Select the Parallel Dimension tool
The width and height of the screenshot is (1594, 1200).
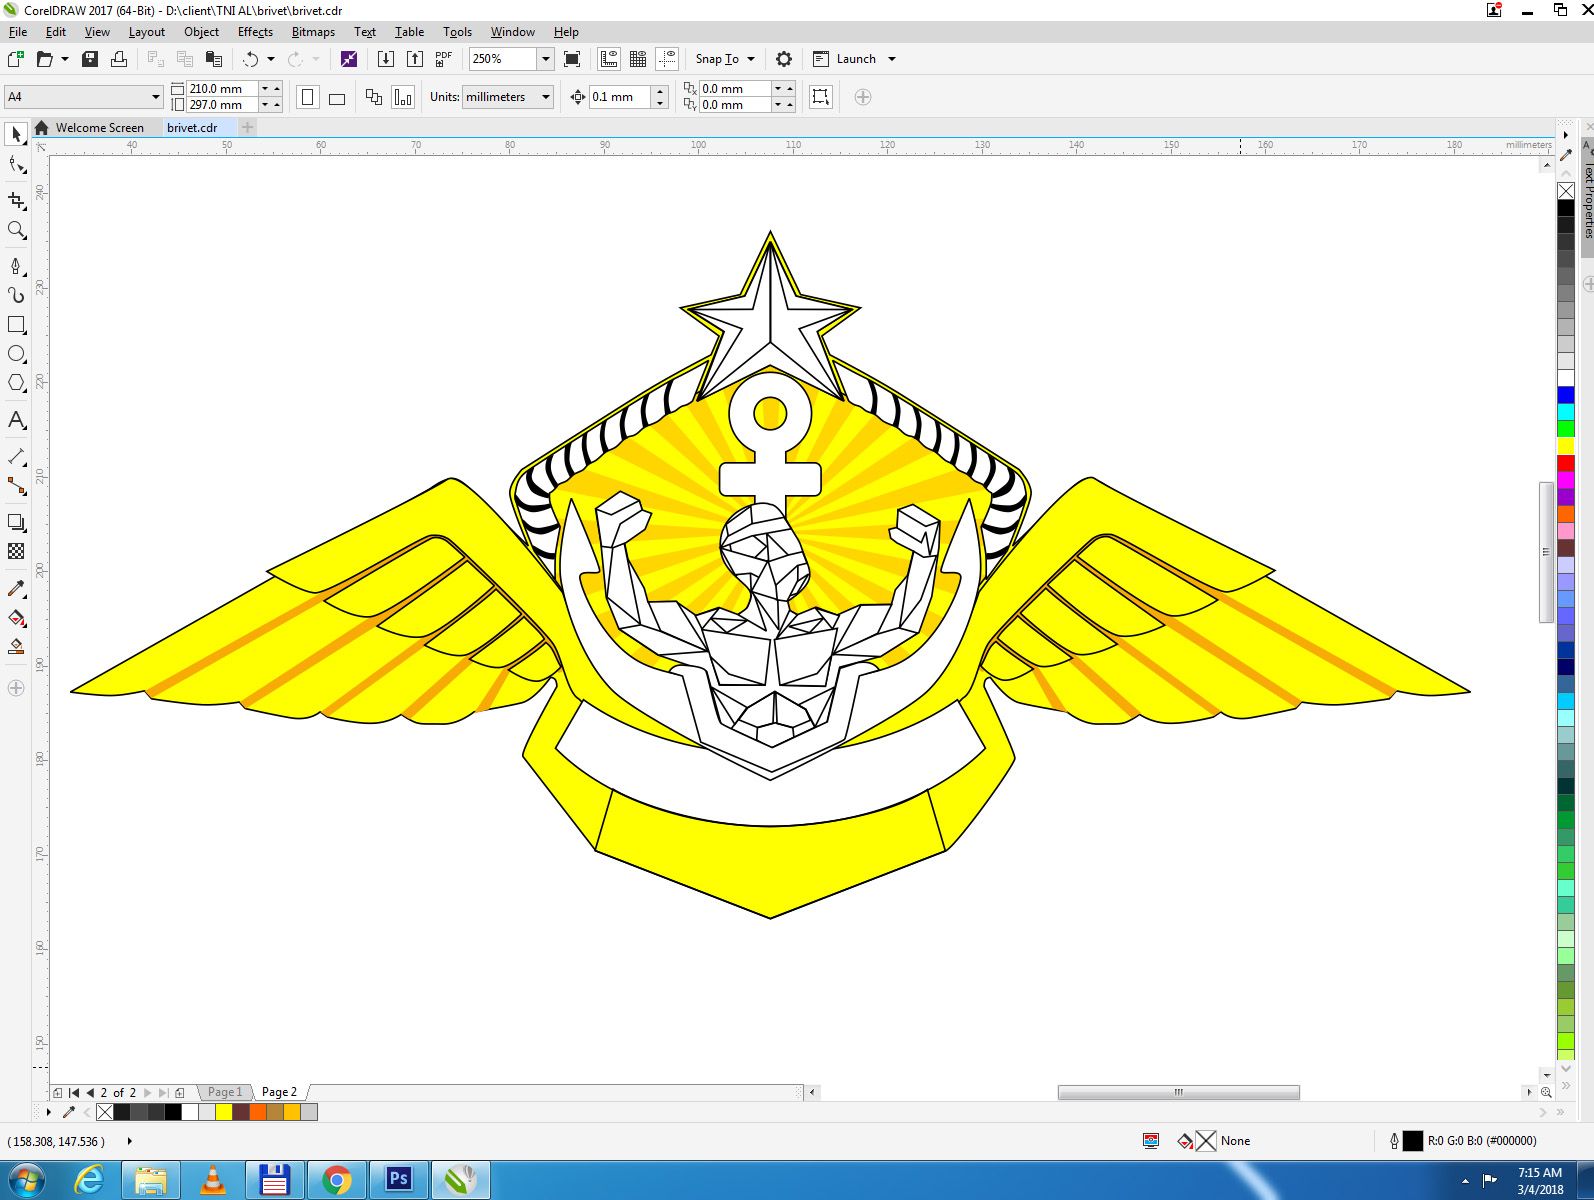pos(16,456)
